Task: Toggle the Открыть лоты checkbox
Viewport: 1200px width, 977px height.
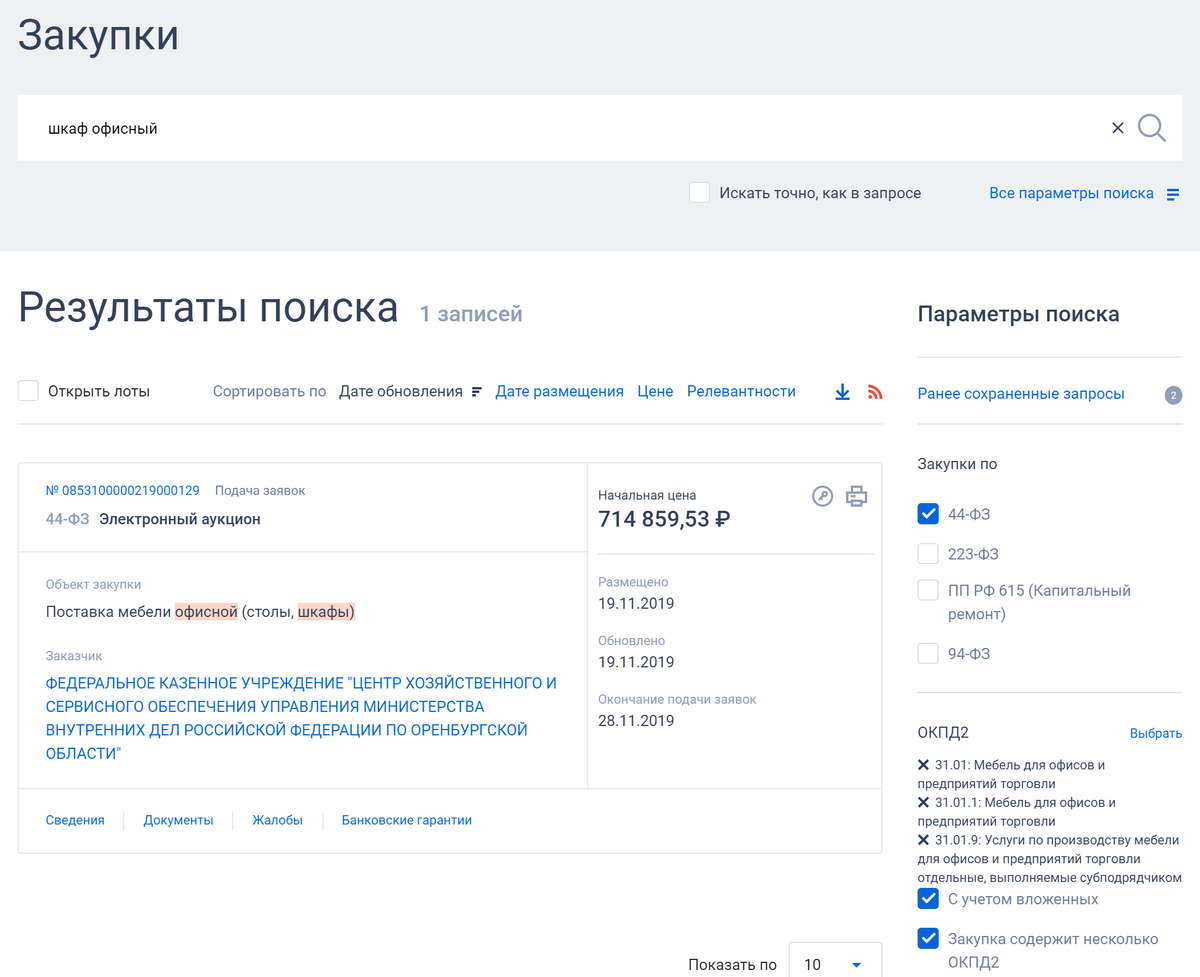Action: 28,390
